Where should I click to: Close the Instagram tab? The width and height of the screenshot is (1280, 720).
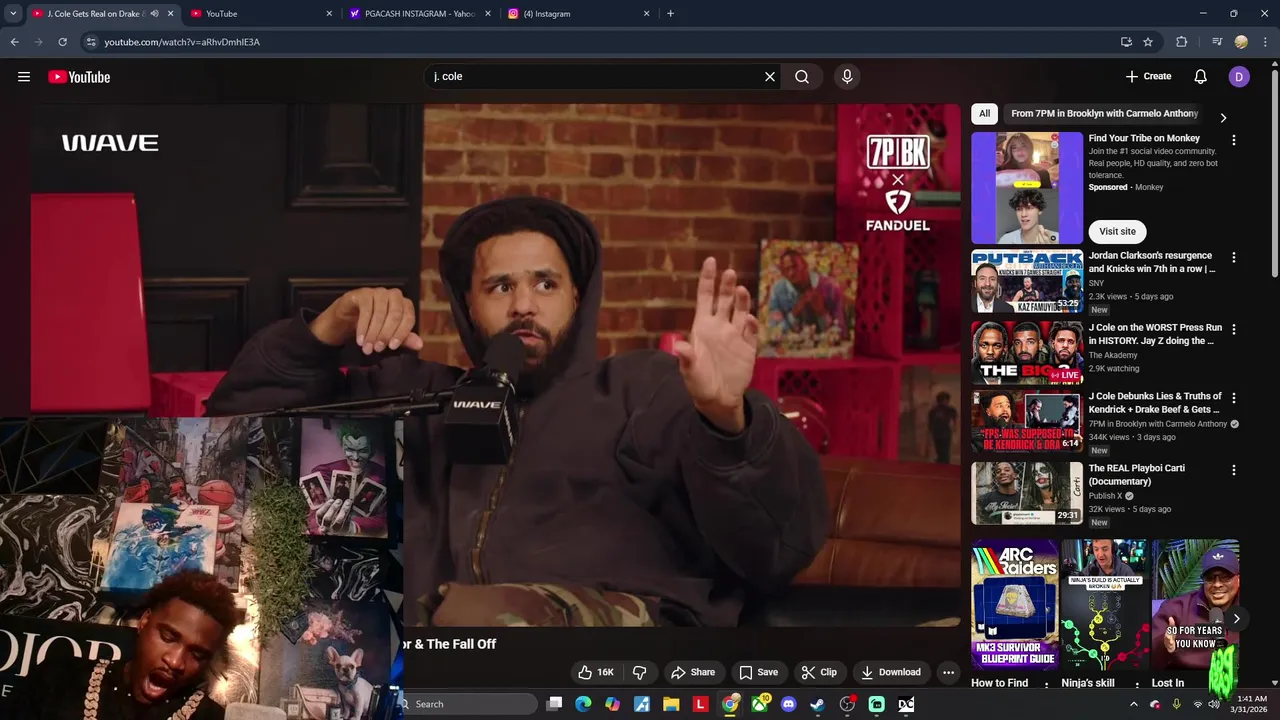[x=646, y=14]
